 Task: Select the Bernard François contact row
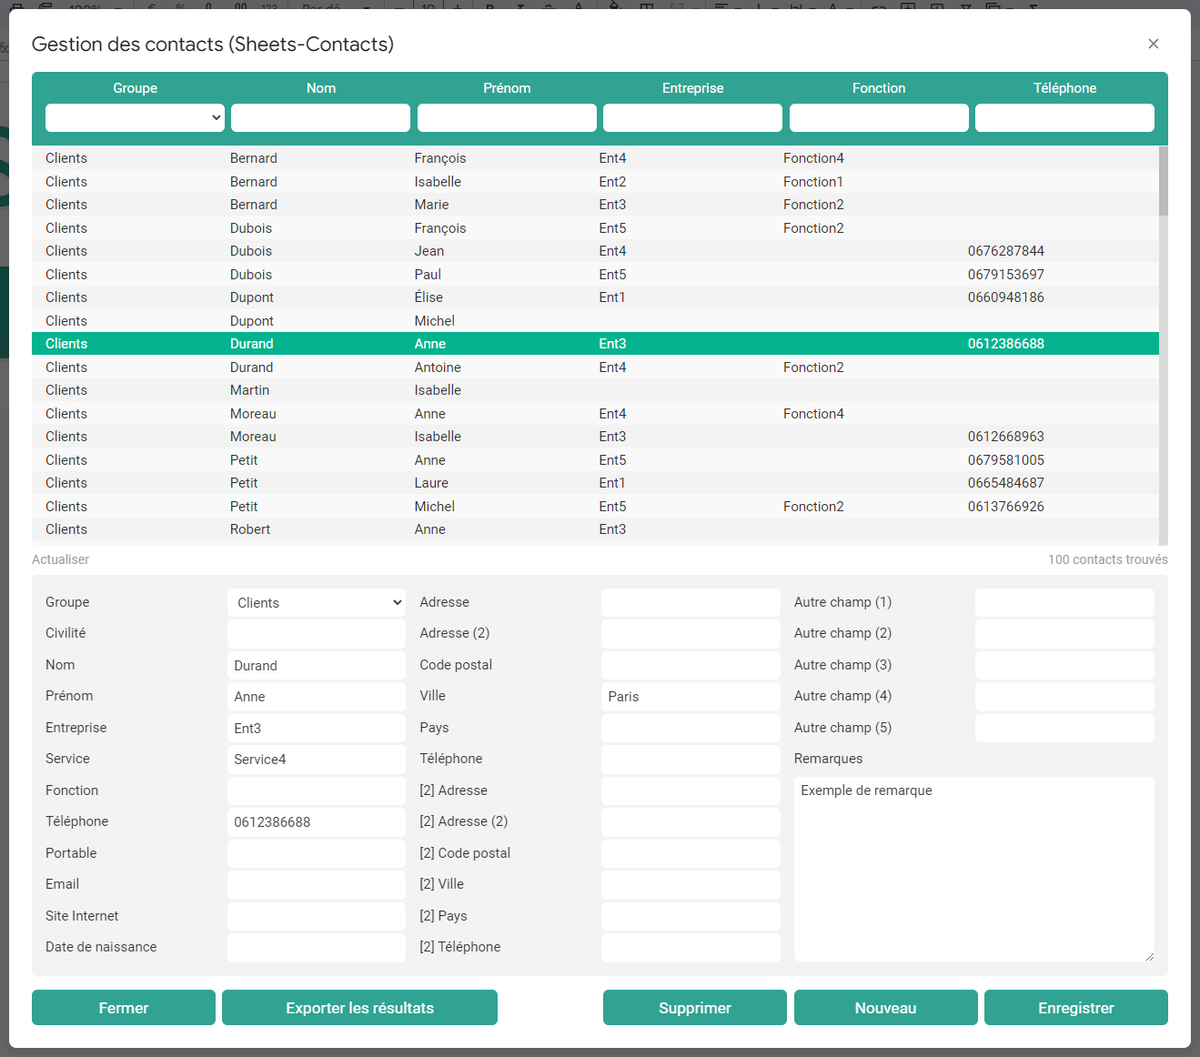tap(595, 158)
